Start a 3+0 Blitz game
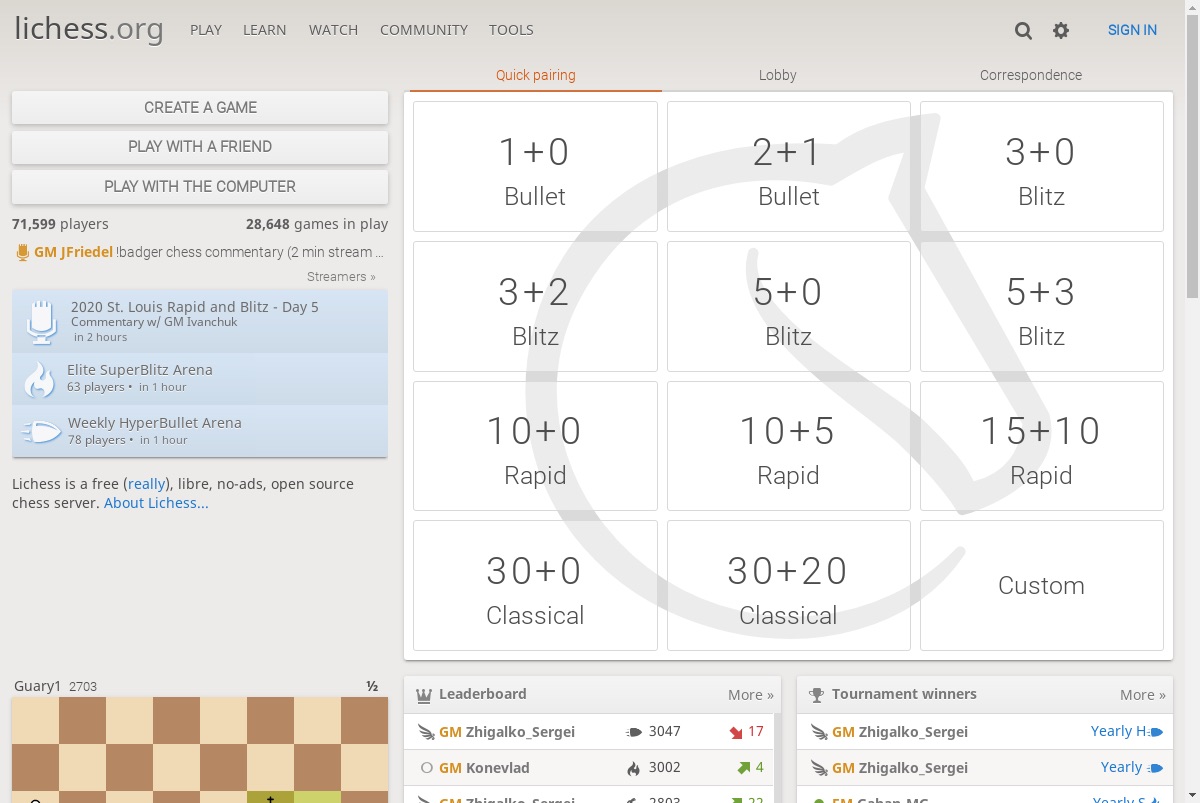1200x803 pixels. coord(1042,167)
